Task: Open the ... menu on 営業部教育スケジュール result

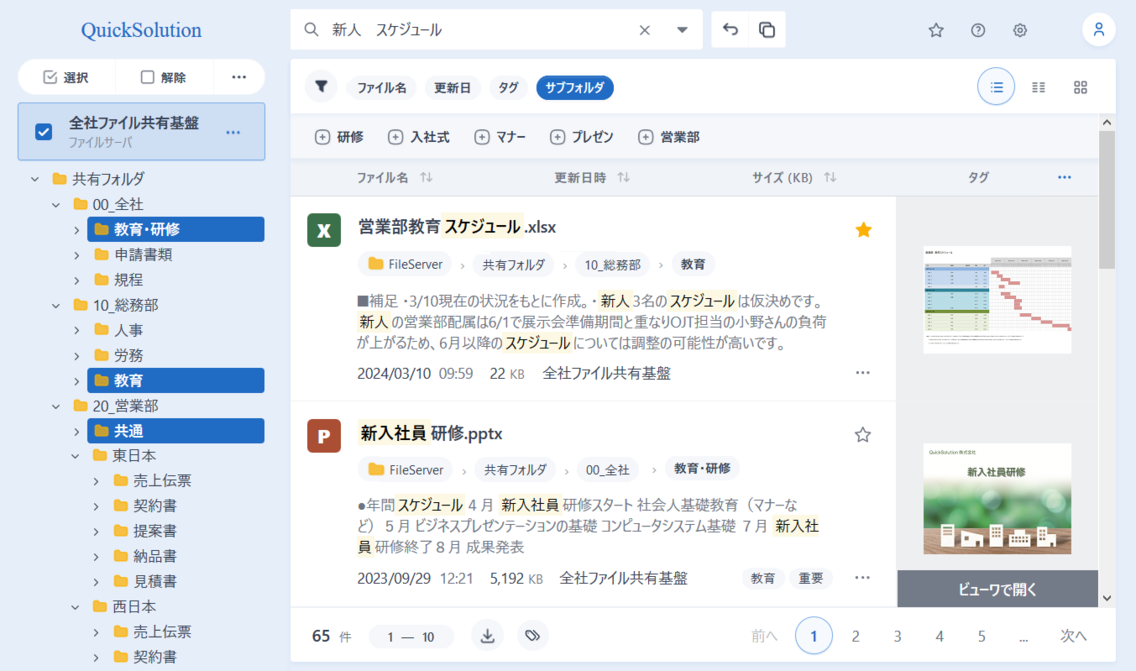Action: point(862,371)
